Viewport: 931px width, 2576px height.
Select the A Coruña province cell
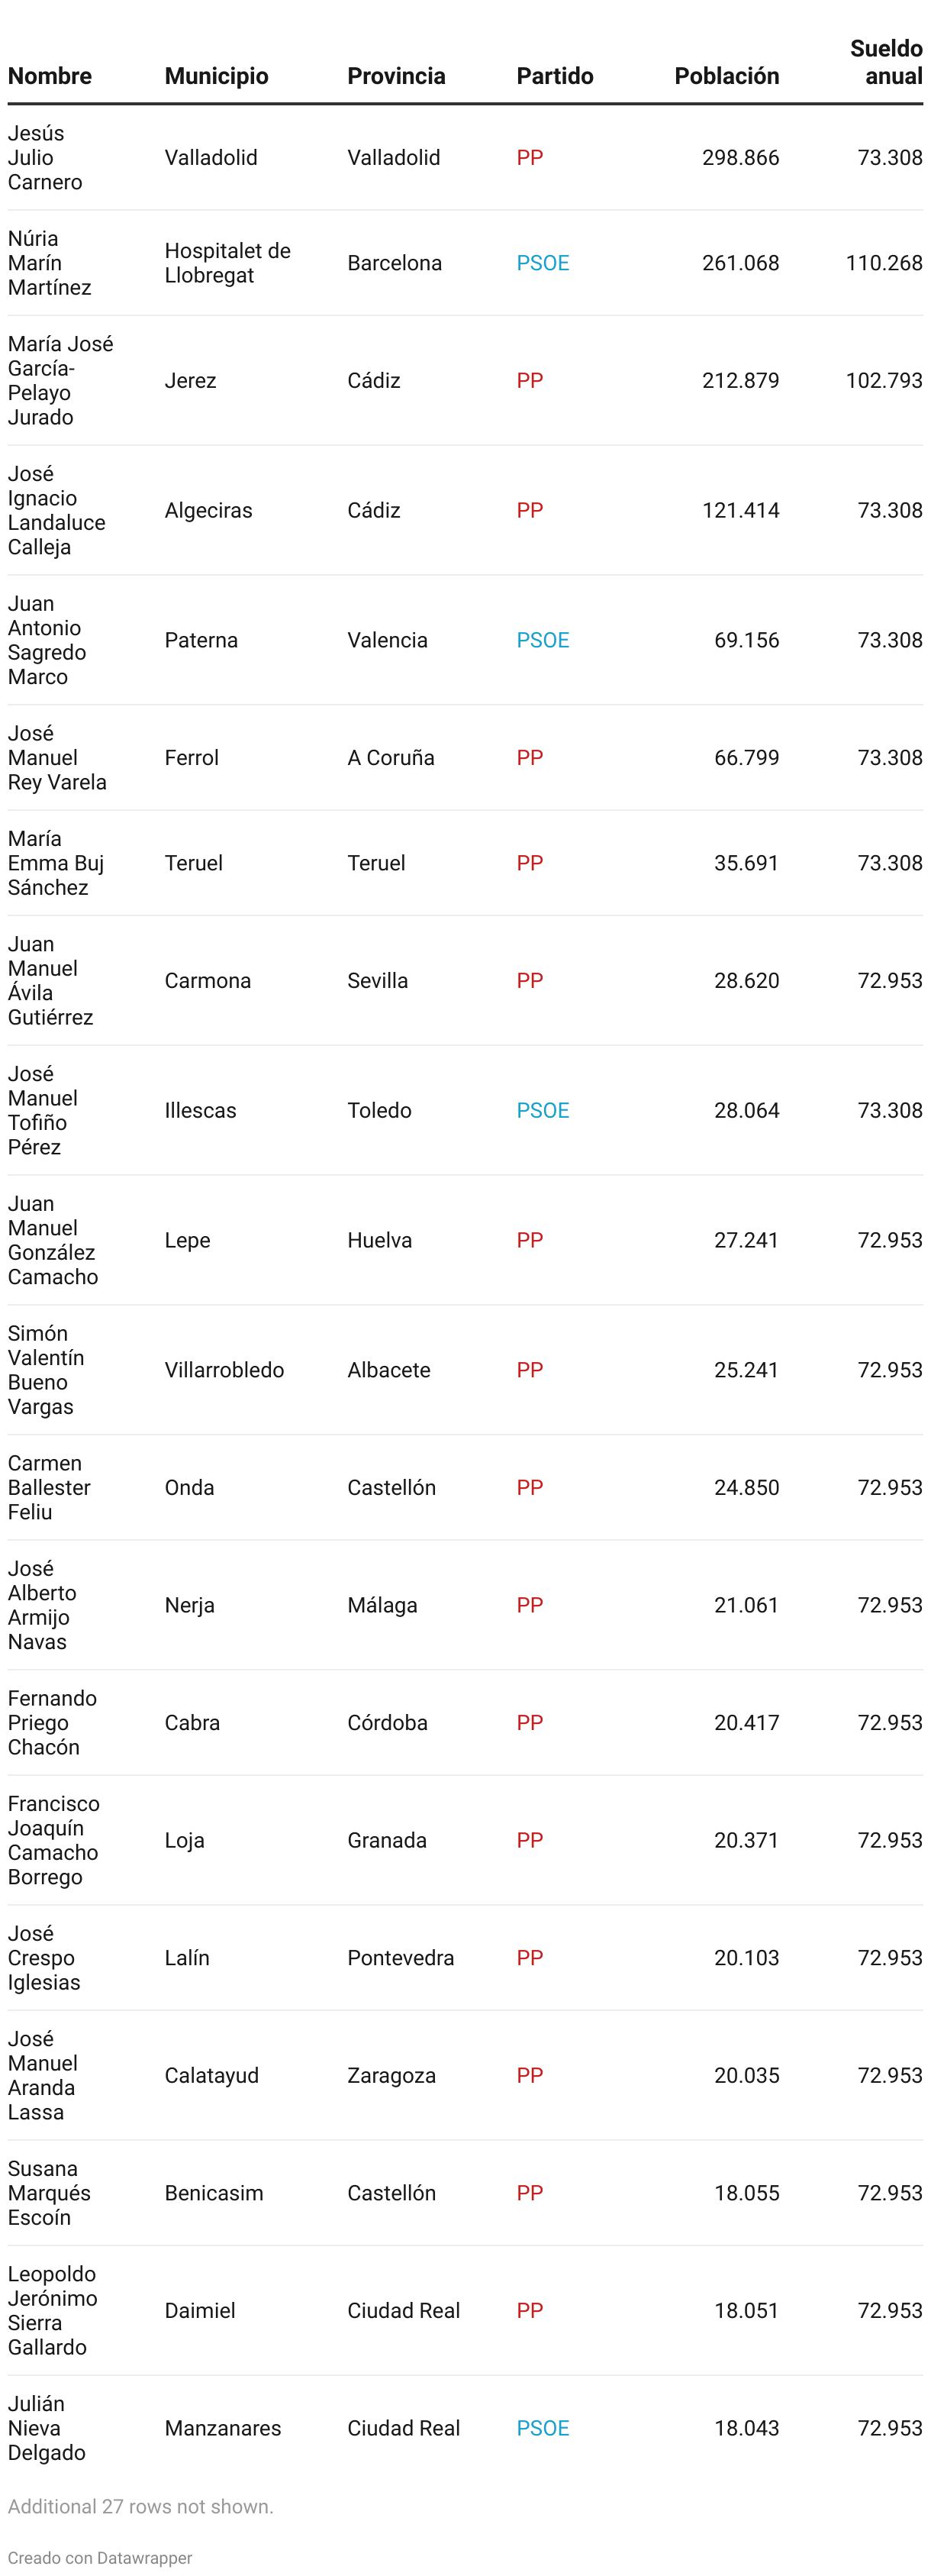[391, 758]
